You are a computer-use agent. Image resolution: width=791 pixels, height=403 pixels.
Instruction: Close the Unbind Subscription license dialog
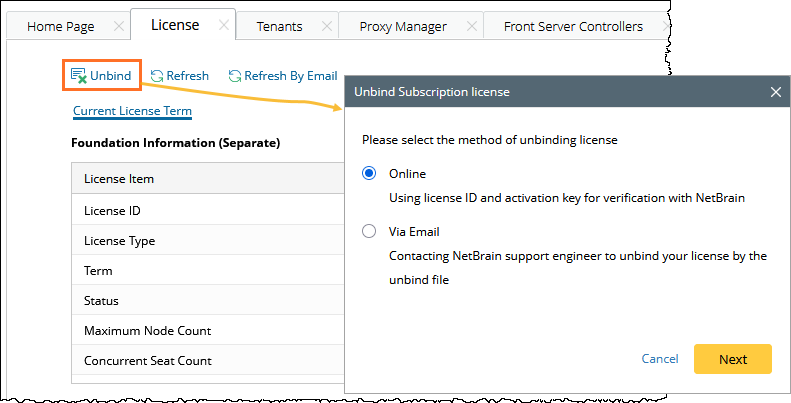pos(775,92)
